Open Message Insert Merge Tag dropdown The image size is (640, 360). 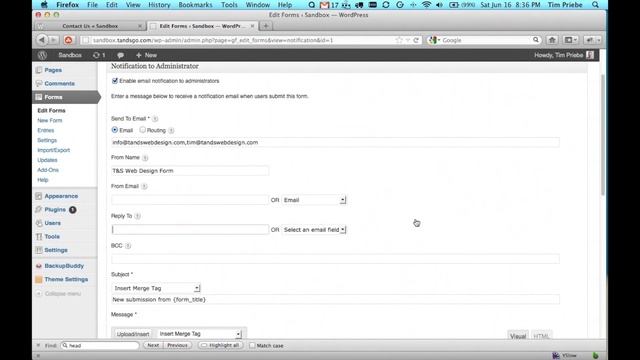click(200, 334)
